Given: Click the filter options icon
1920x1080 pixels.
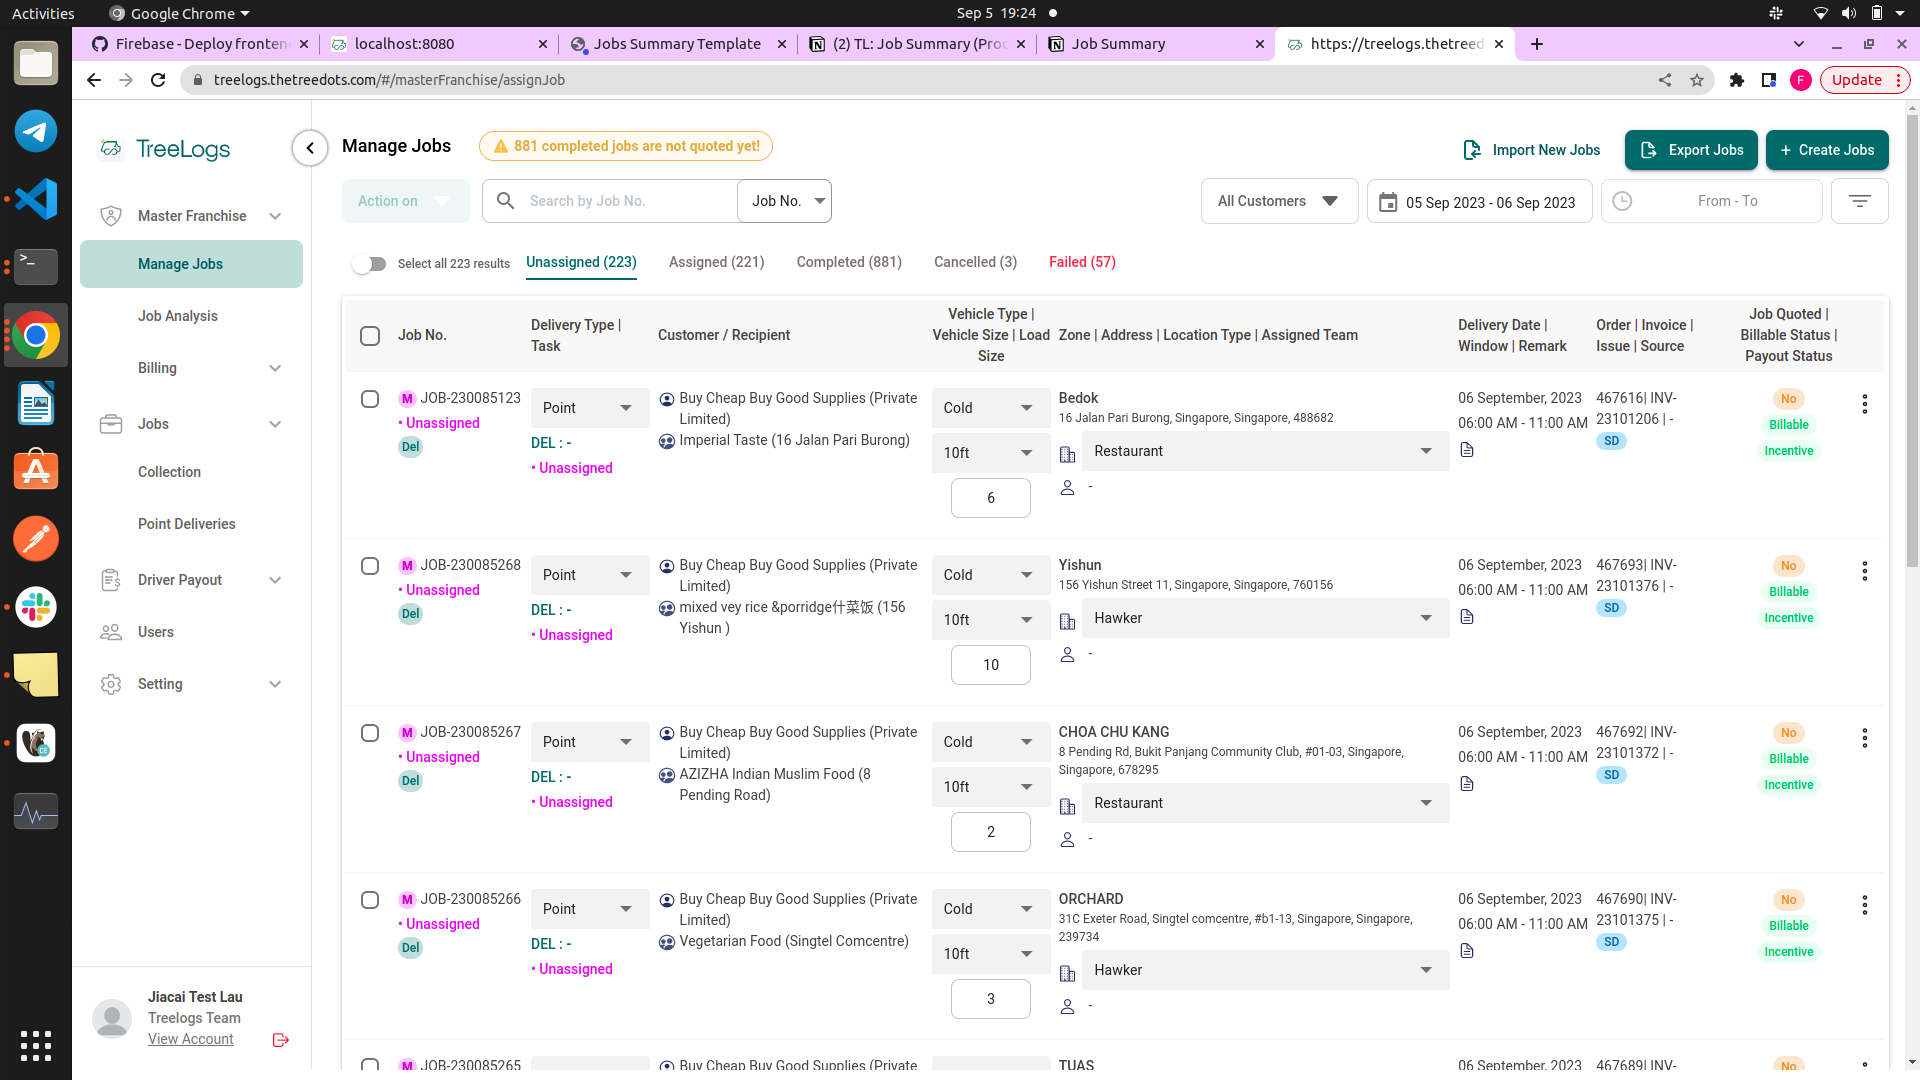Looking at the screenshot, I should (1859, 201).
